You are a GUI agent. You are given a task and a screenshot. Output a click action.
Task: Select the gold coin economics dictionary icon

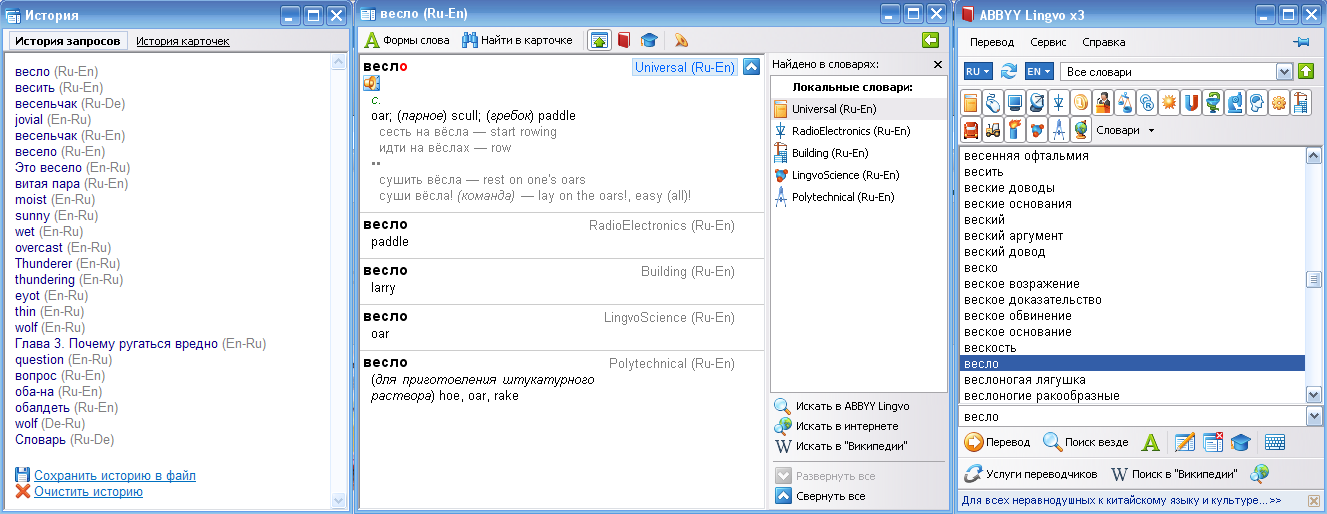(1081, 102)
